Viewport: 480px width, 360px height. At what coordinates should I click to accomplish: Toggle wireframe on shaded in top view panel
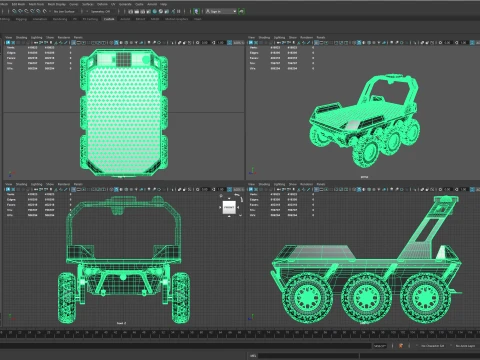coord(126,43)
